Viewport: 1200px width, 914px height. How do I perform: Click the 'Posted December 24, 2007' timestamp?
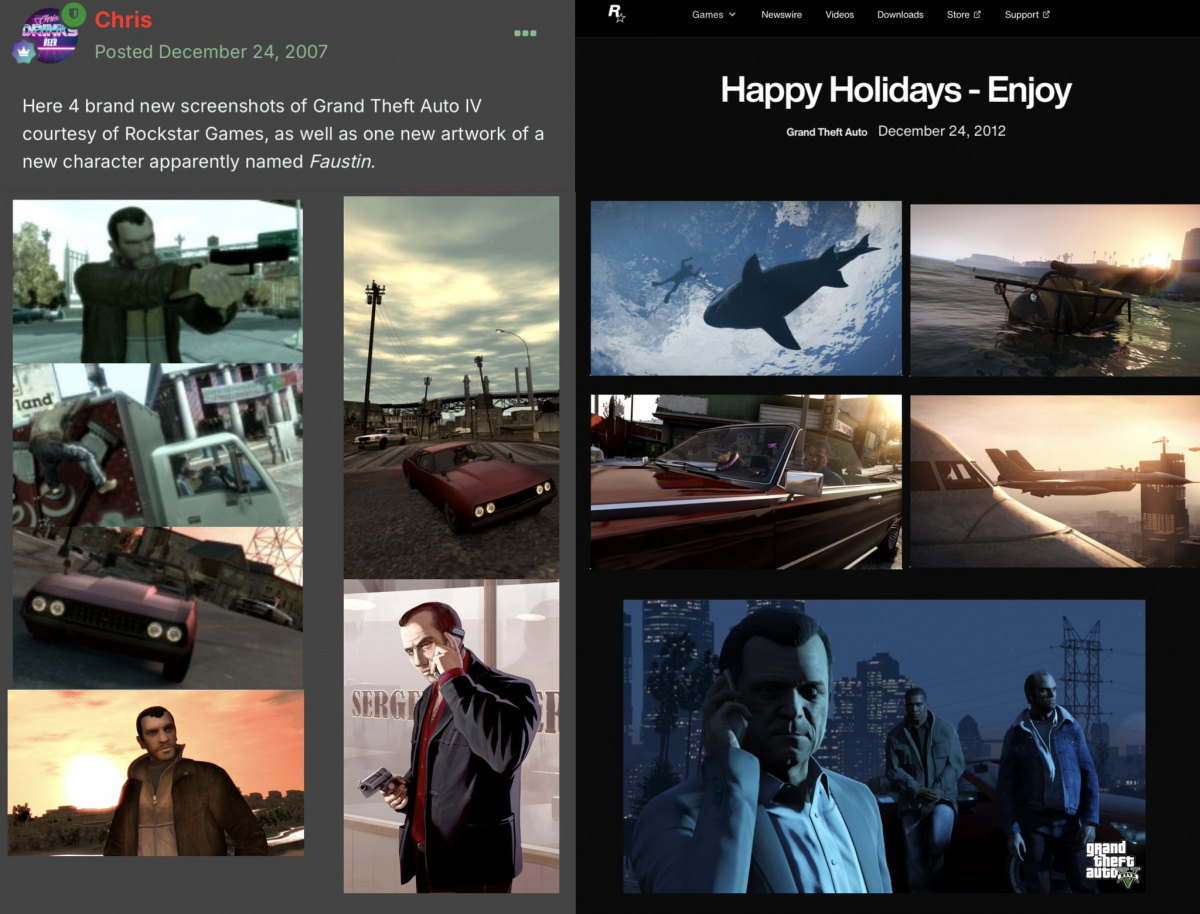(x=211, y=51)
